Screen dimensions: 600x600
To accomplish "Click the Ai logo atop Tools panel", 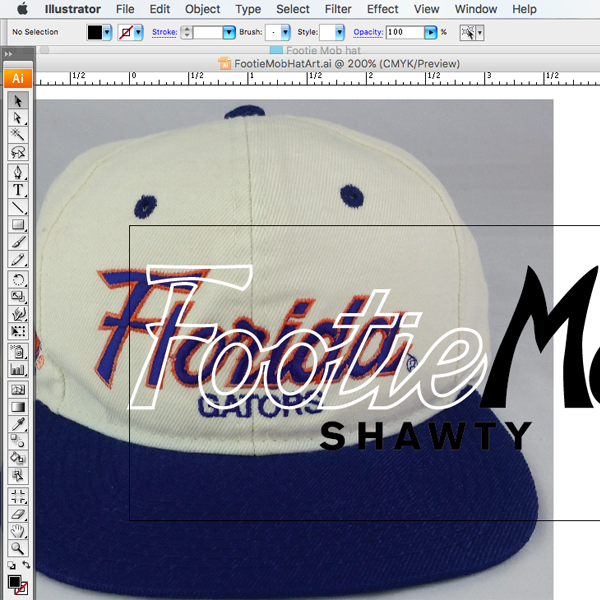I will [x=18, y=78].
